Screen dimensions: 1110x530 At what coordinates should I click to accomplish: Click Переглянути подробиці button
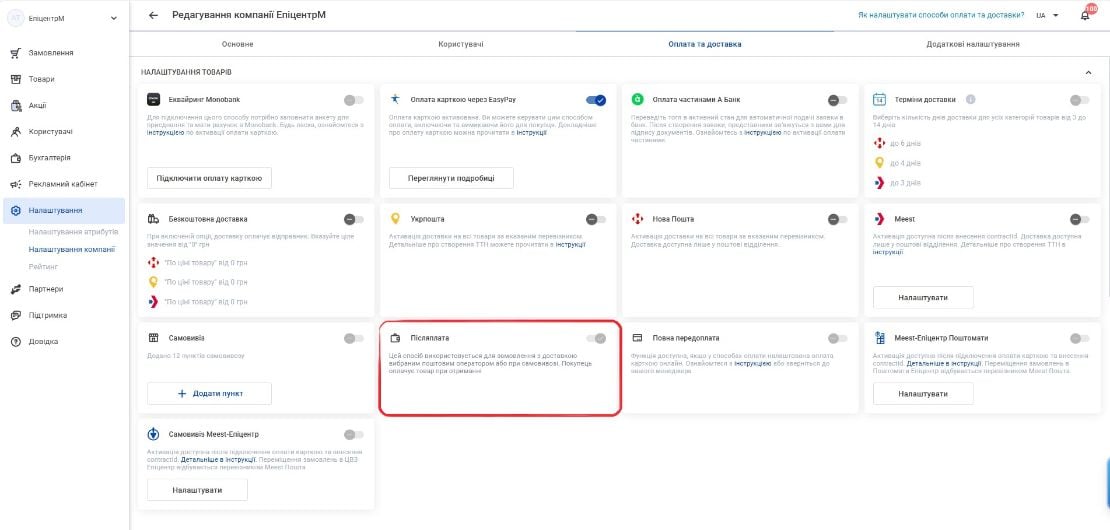[451, 178]
